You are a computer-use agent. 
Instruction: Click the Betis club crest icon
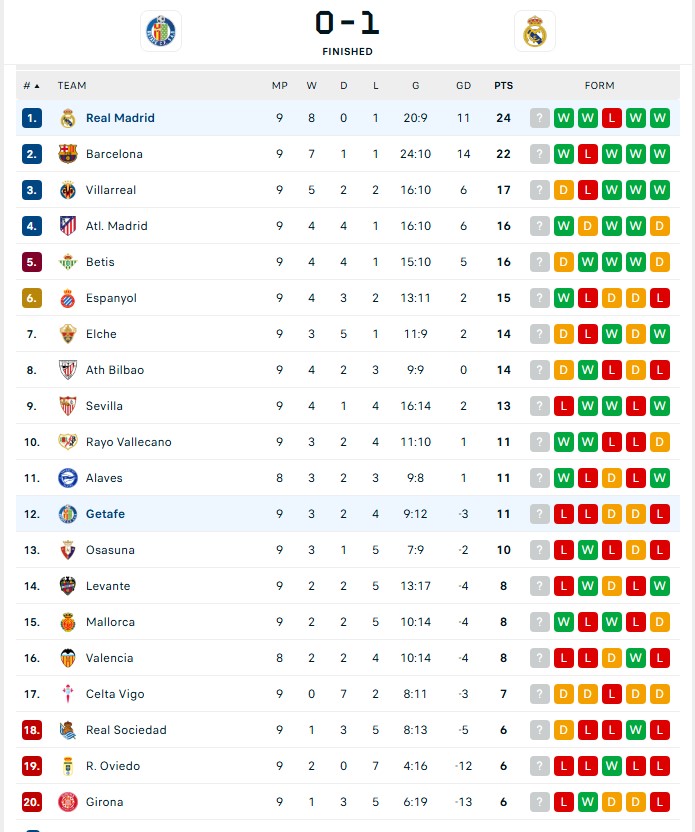68,262
